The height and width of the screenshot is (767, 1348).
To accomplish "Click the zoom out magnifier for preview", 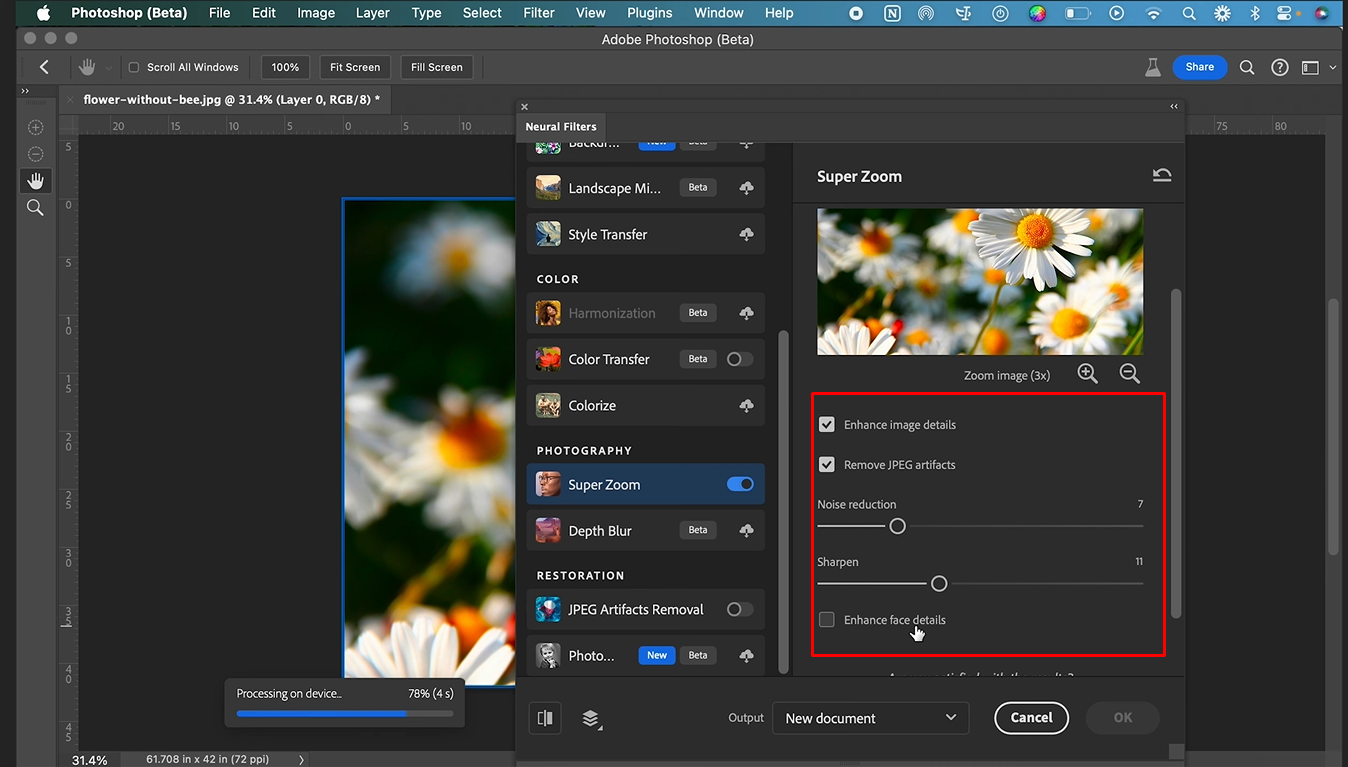I will tap(1129, 374).
